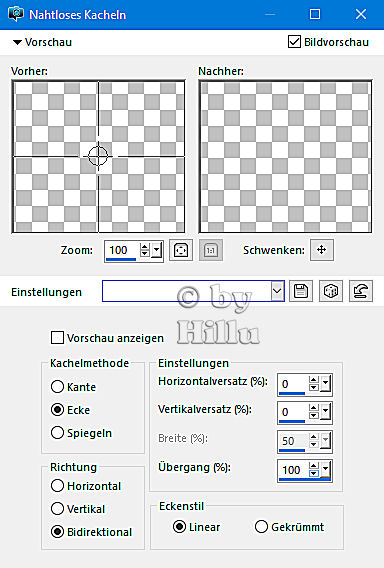
Task: Choose the Bidirektional direction
Action: [x=57, y=532]
